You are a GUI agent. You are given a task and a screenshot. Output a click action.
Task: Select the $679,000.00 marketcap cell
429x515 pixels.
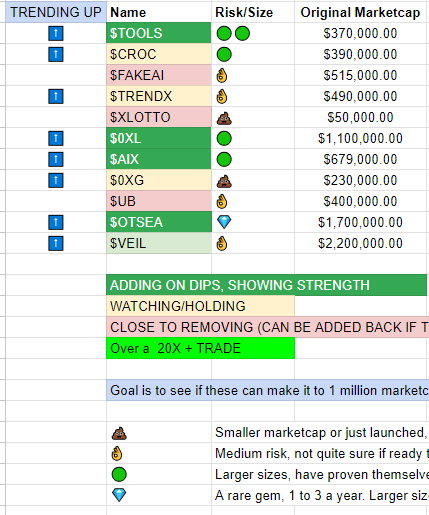click(x=360, y=159)
